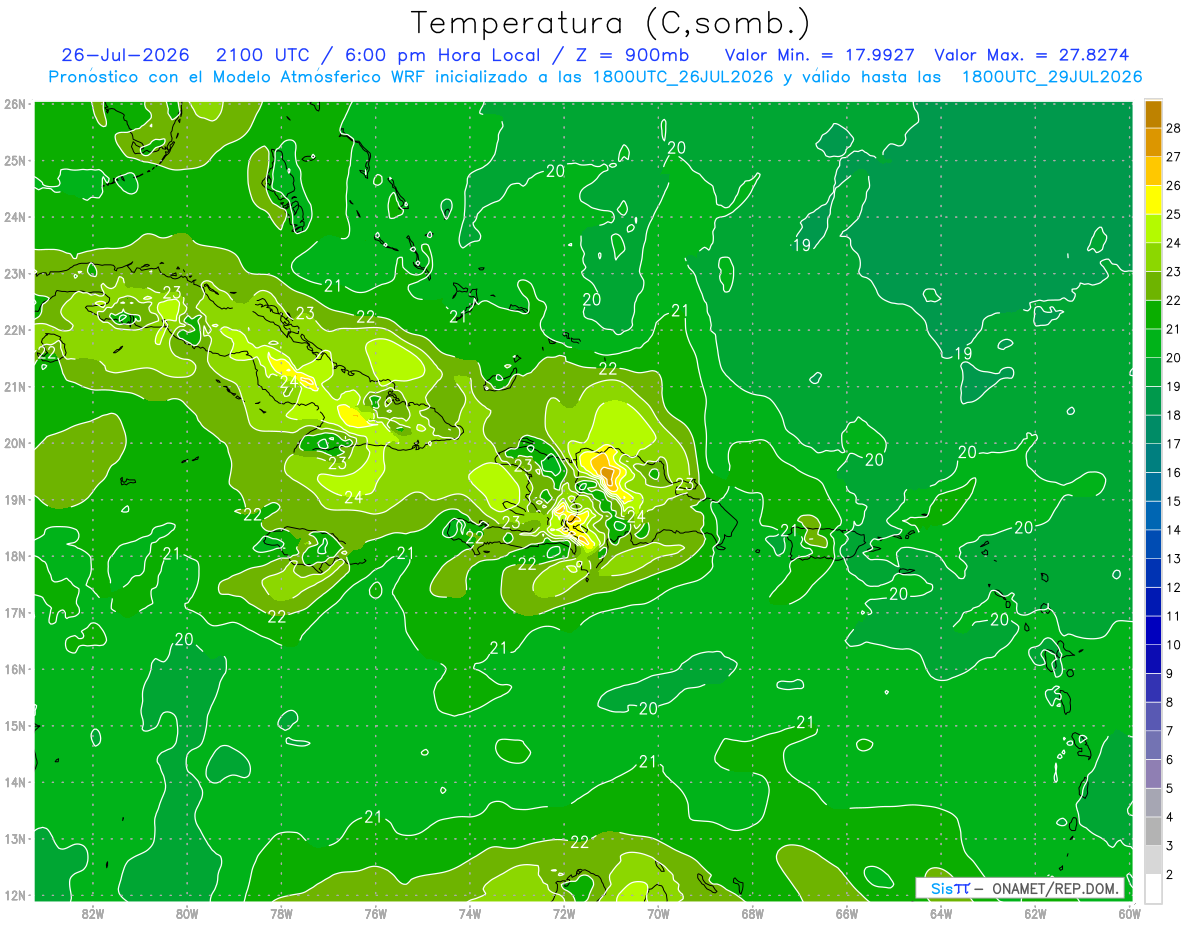Click the legend value label "18"

click(1173, 415)
